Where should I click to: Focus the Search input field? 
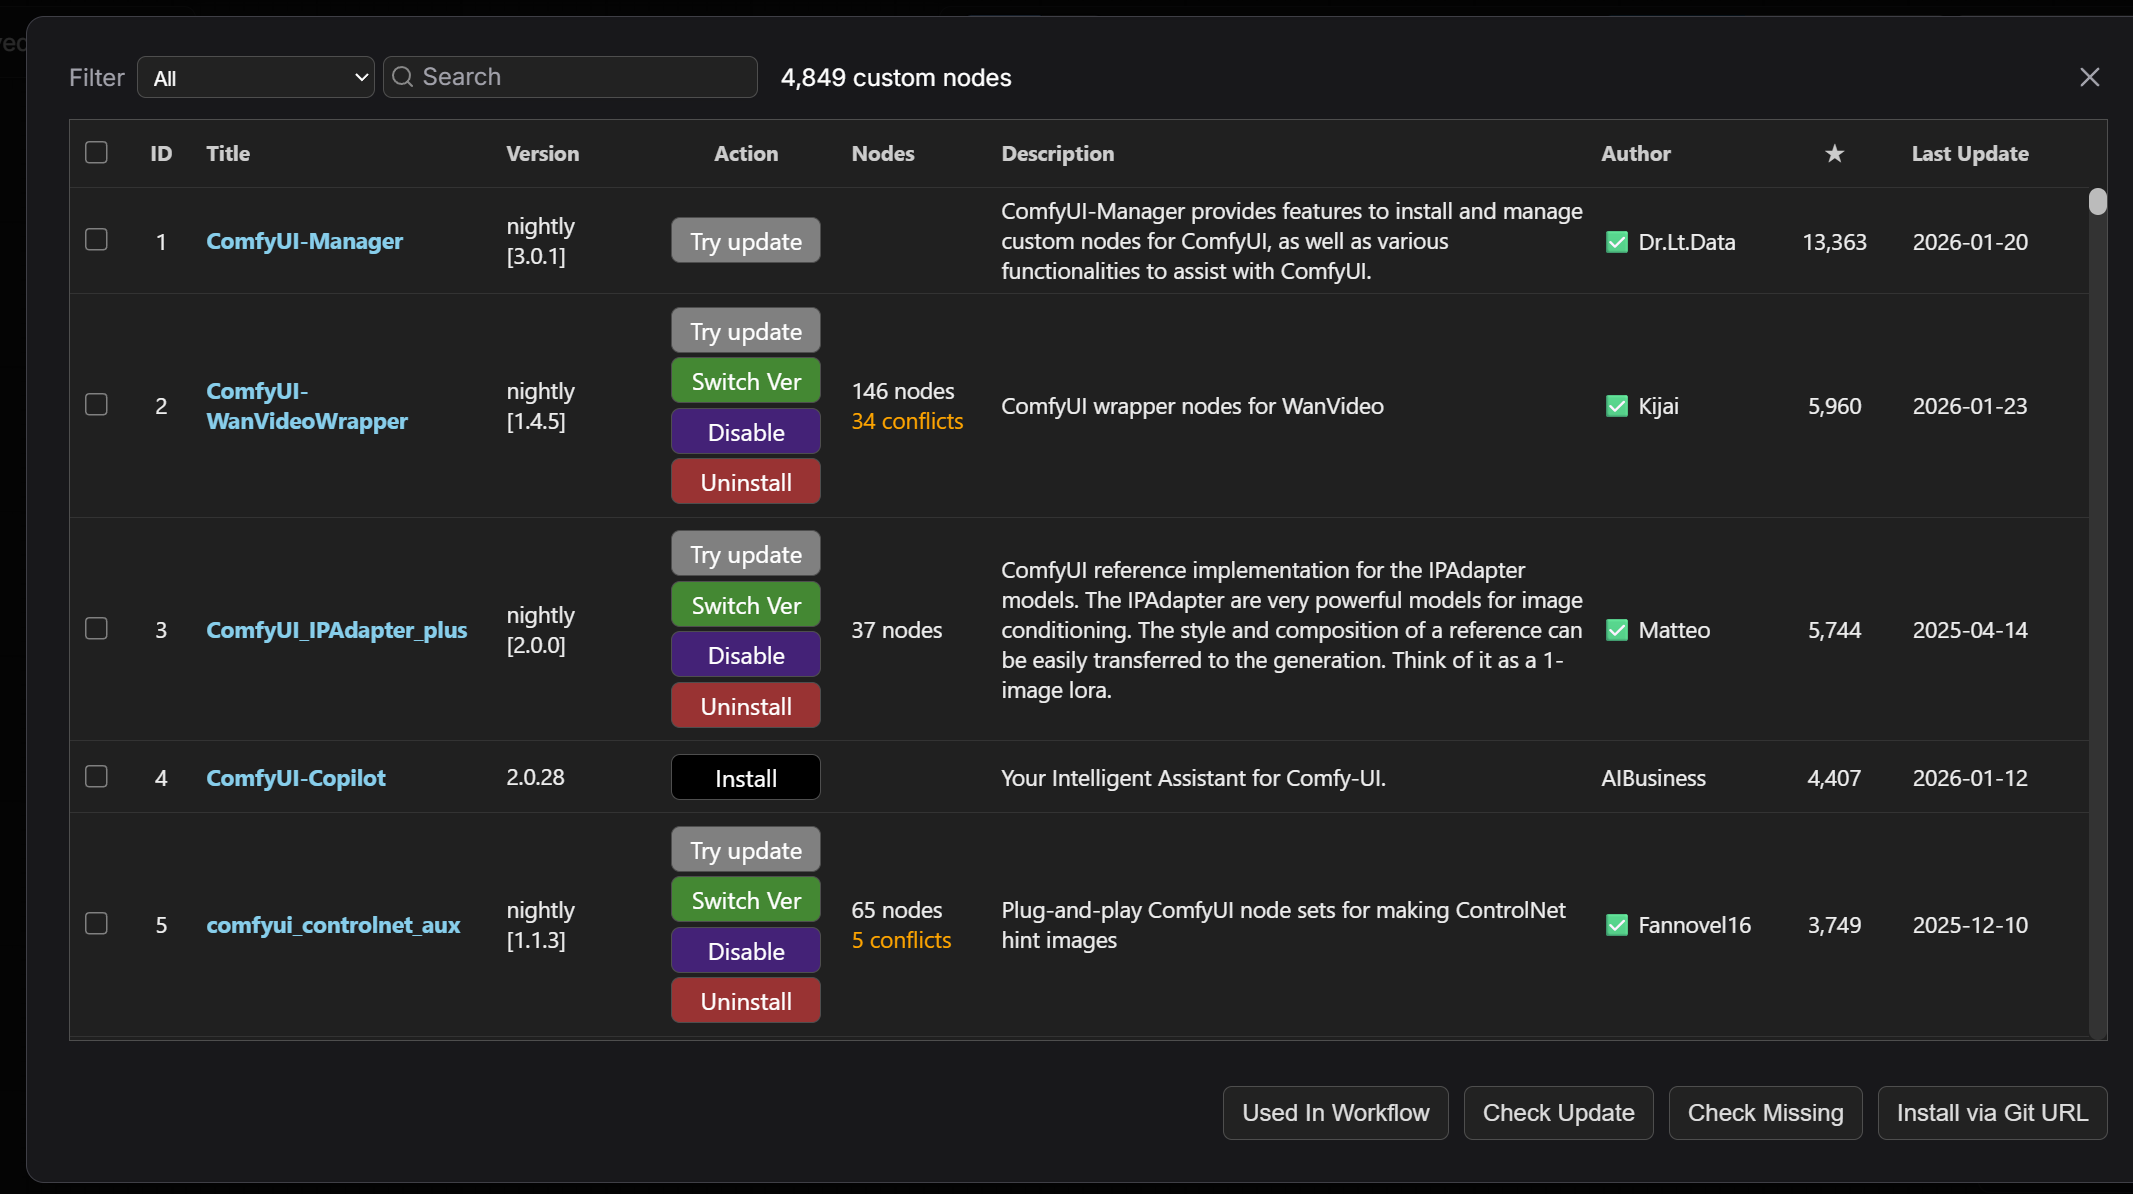580,77
